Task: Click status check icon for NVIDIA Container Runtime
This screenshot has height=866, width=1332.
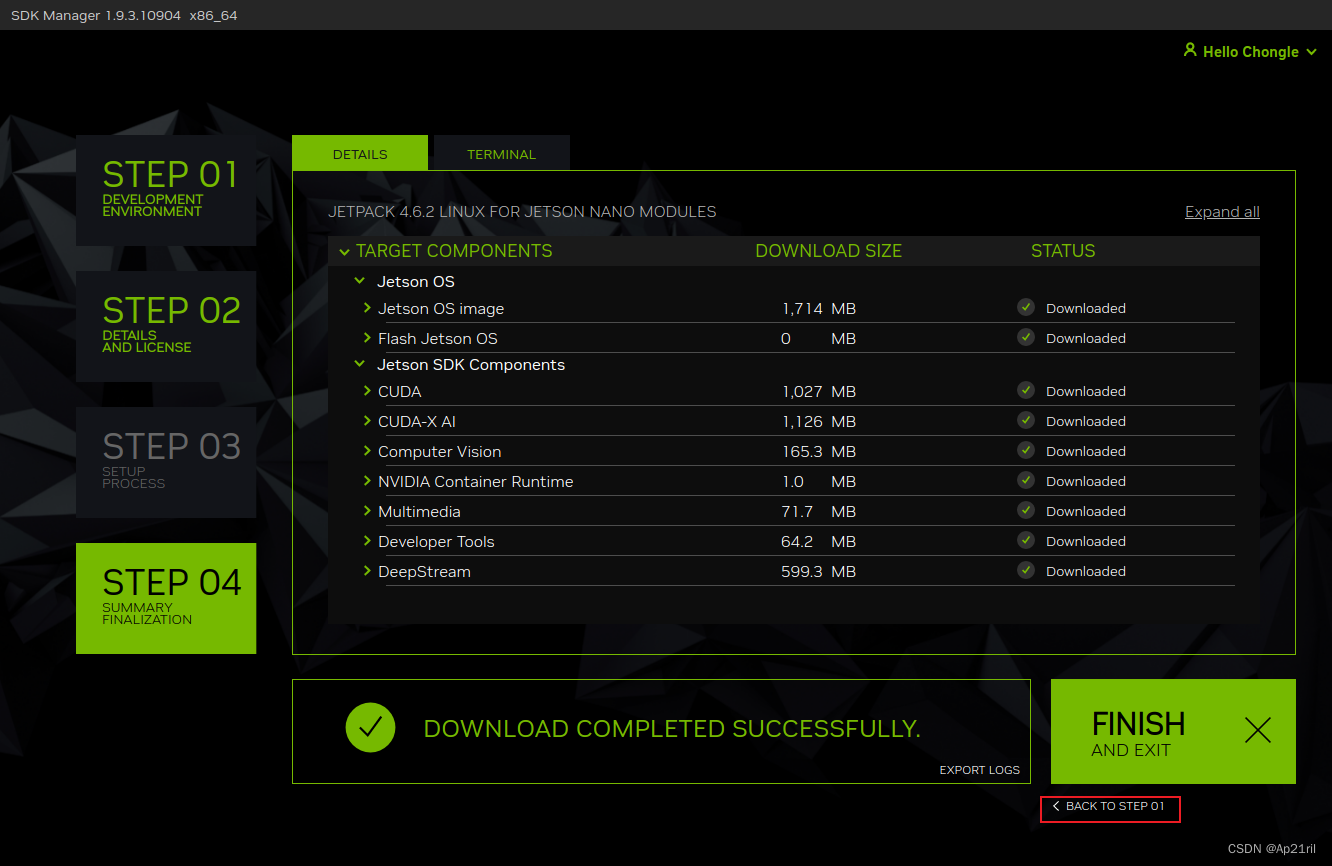Action: [1026, 480]
